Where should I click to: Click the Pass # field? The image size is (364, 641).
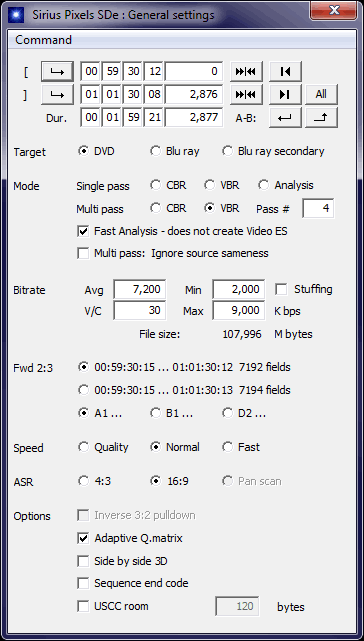pyautogui.click(x=318, y=208)
